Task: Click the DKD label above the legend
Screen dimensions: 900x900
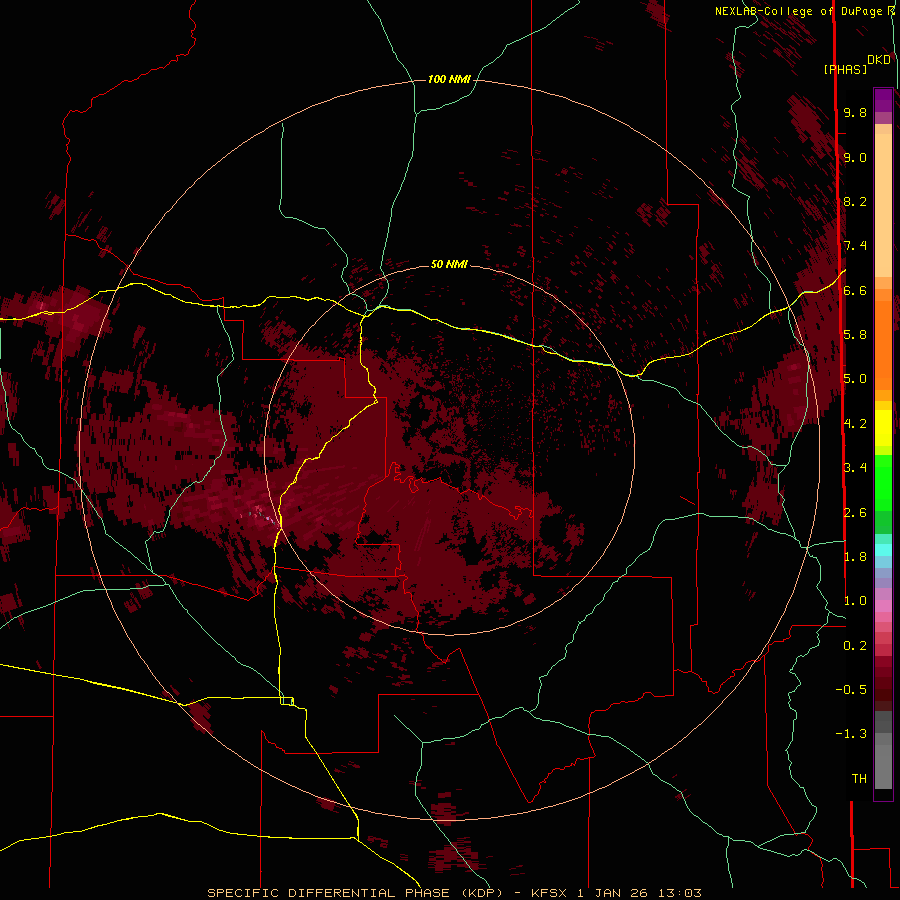Action: (x=878, y=60)
